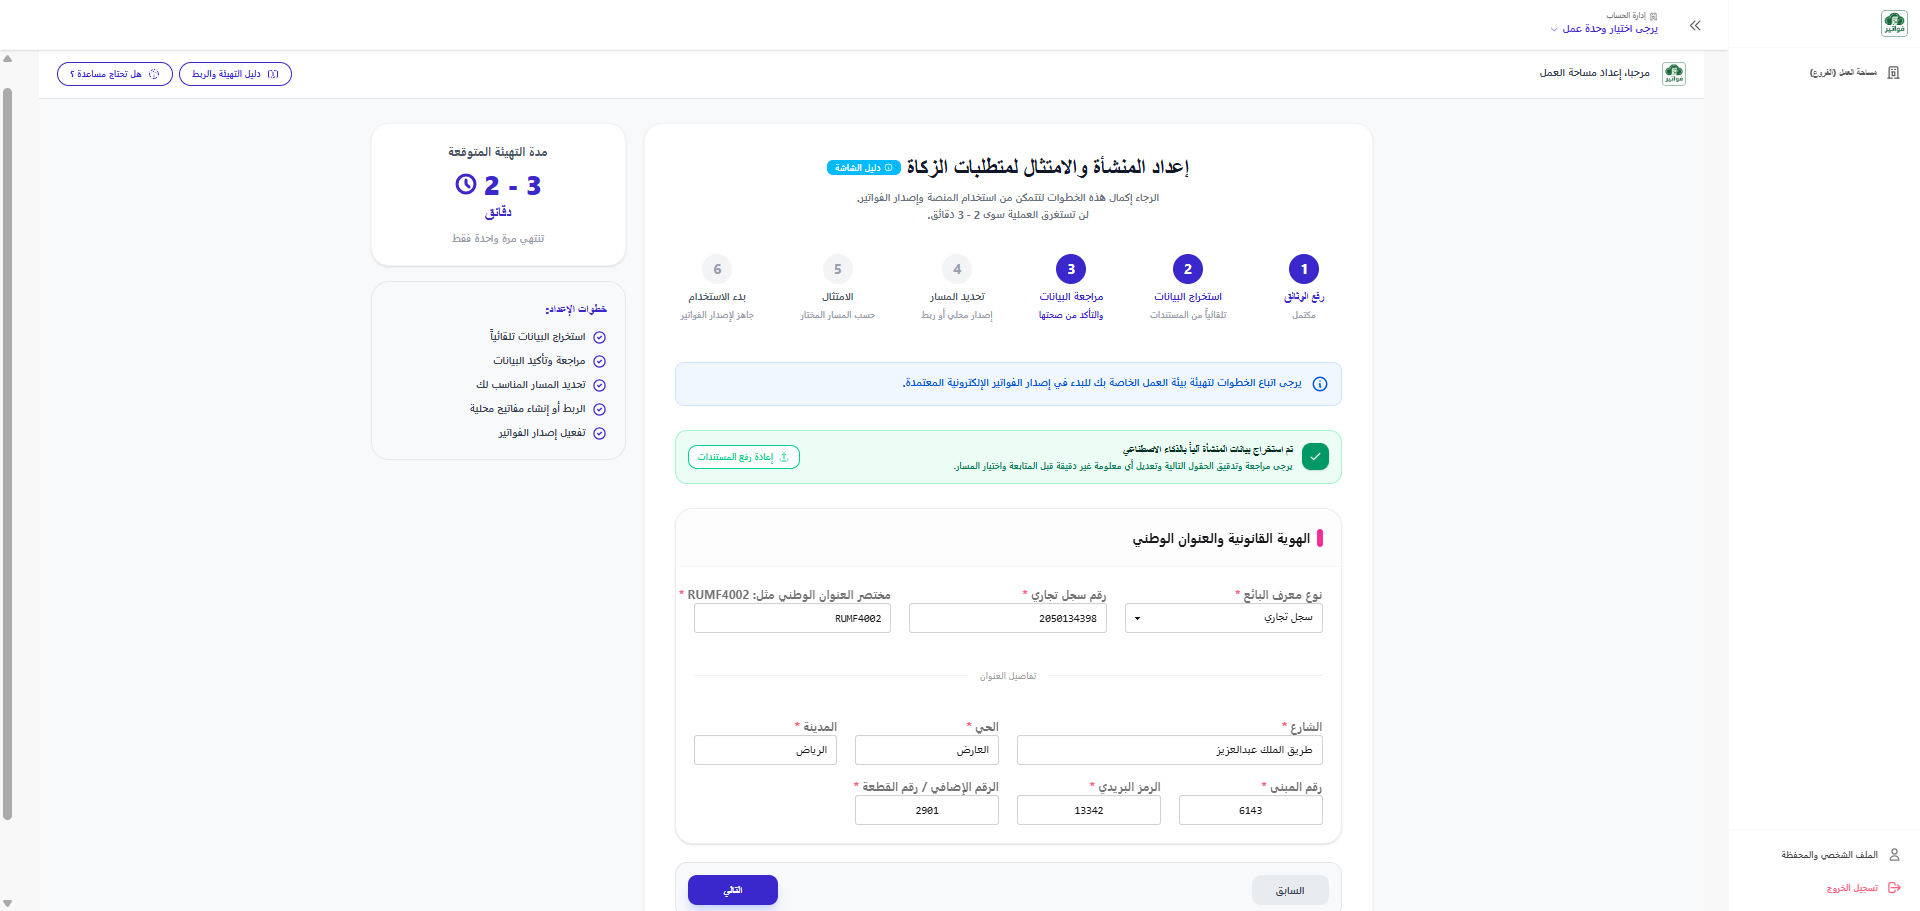Click the red logout icon in the sidebar
Screen dimensions: 1920x911
[1894, 888]
